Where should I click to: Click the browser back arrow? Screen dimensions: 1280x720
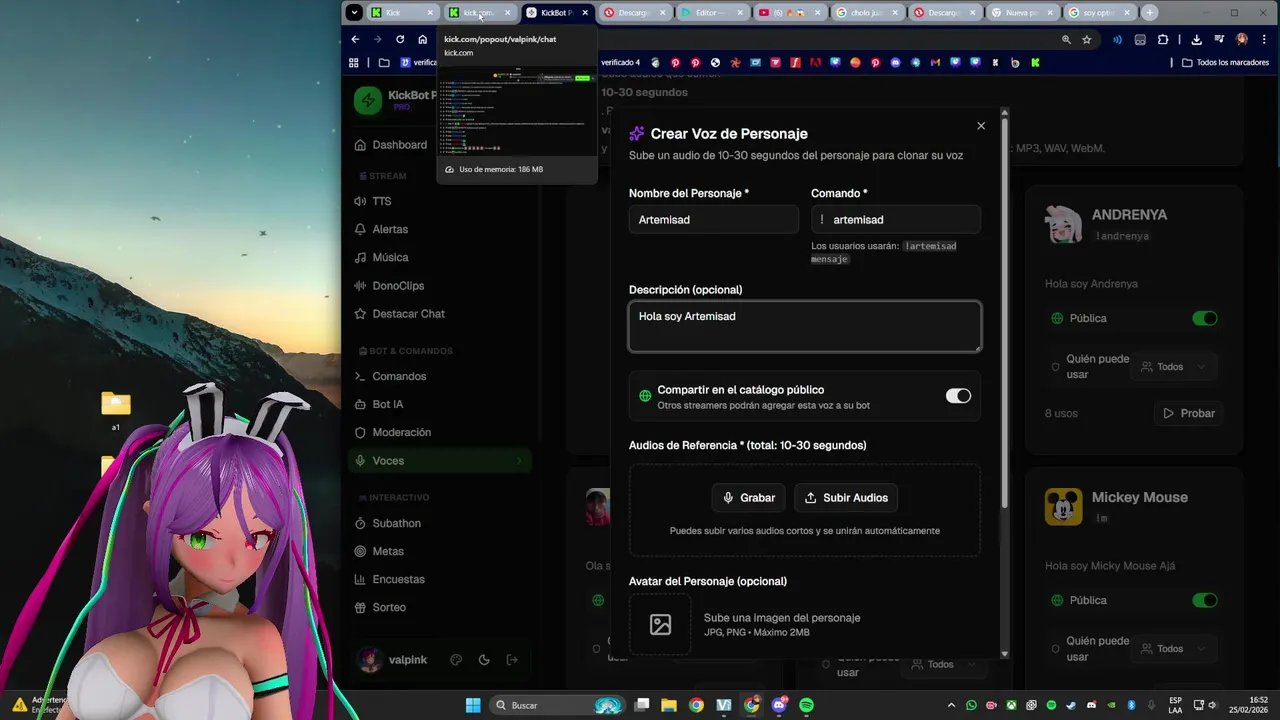coord(355,39)
